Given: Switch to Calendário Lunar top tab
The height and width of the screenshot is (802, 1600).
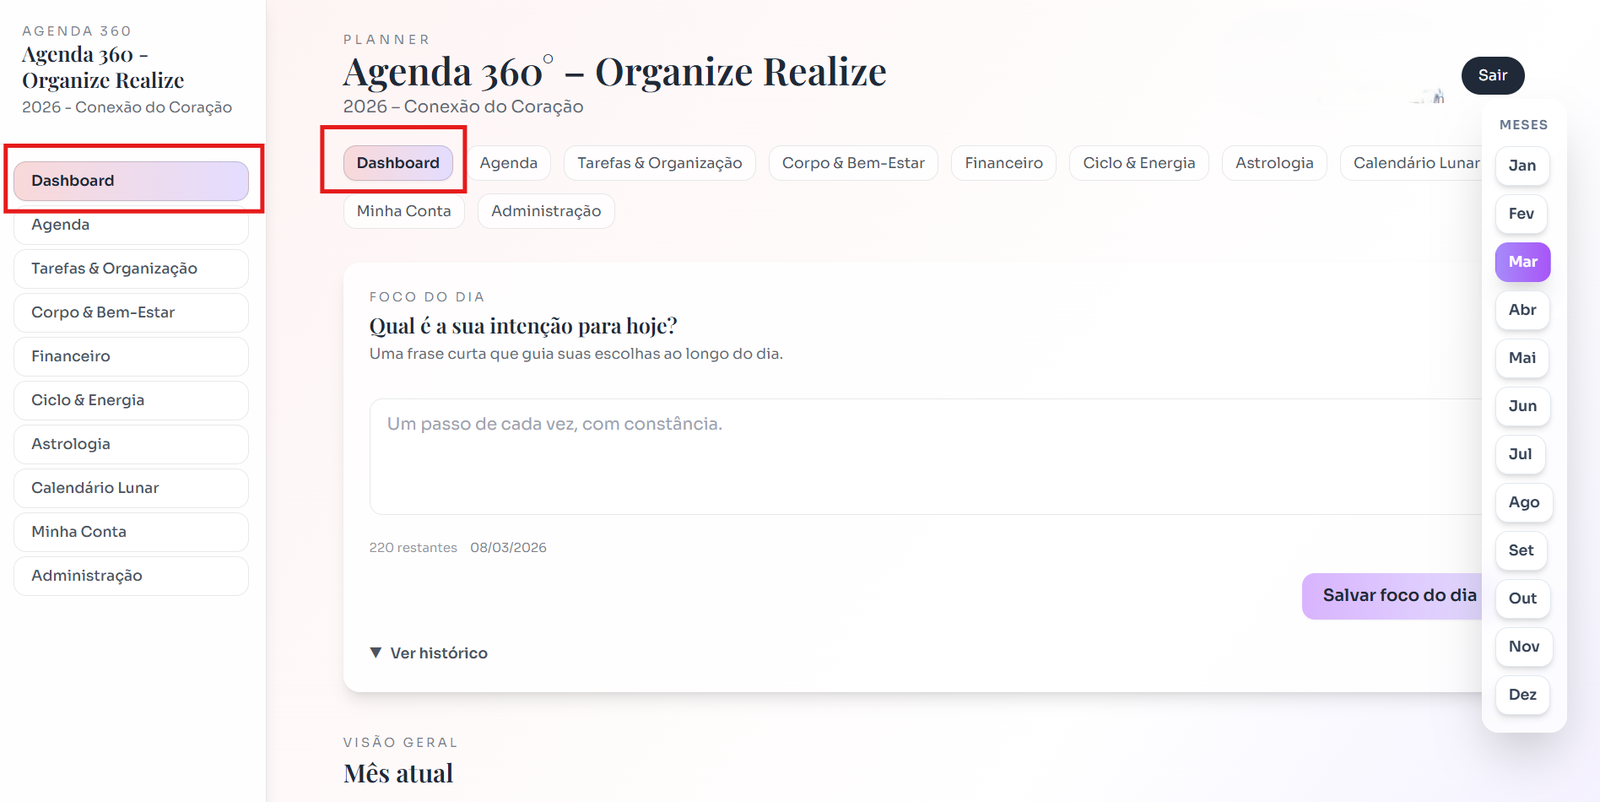Looking at the screenshot, I should tap(1411, 163).
